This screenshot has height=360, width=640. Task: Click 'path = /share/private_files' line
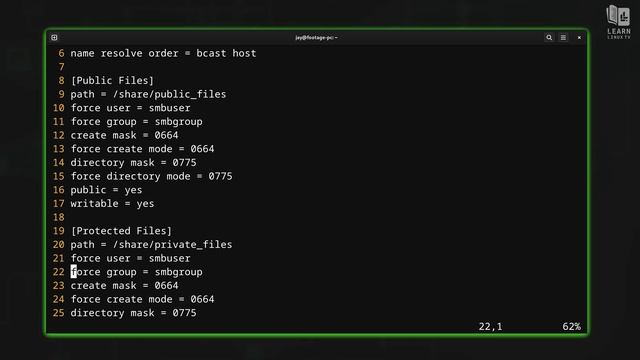[151, 244]
